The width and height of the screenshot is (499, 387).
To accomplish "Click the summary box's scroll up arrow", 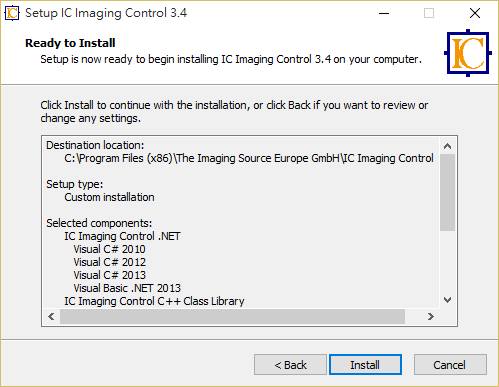I will [448, 146].
